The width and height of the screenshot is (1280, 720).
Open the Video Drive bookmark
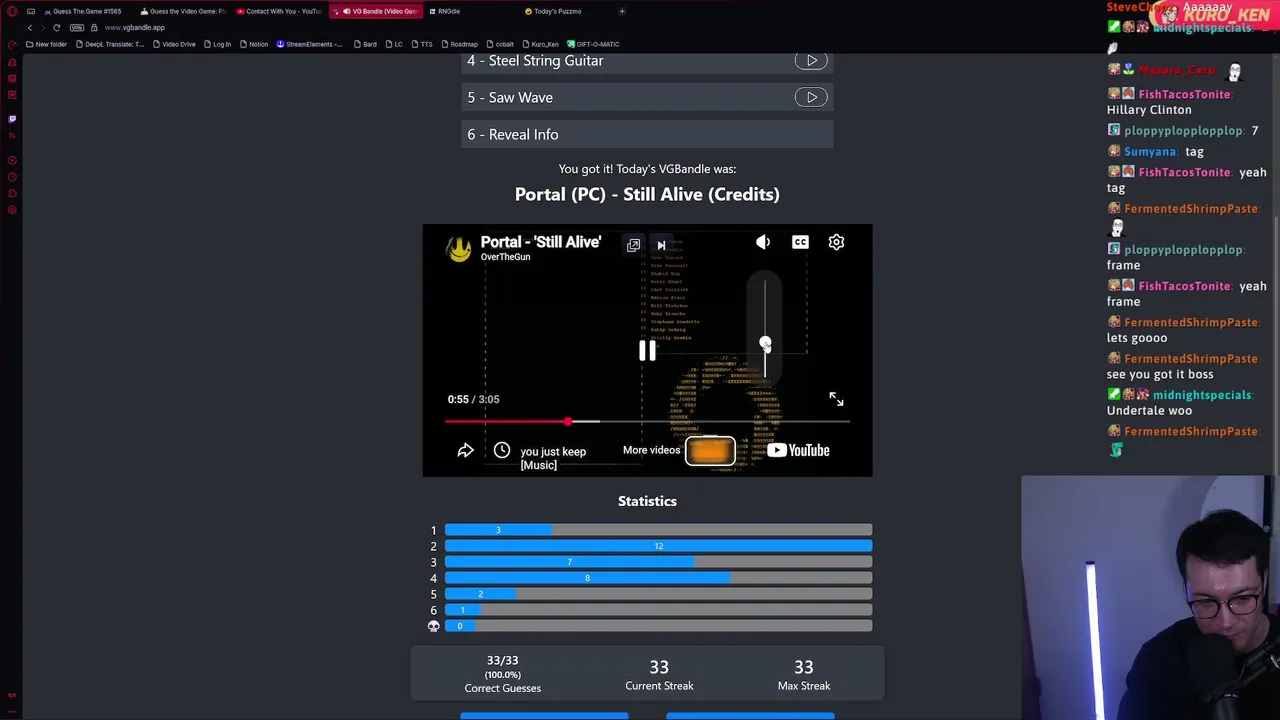(x=175, y=44)
